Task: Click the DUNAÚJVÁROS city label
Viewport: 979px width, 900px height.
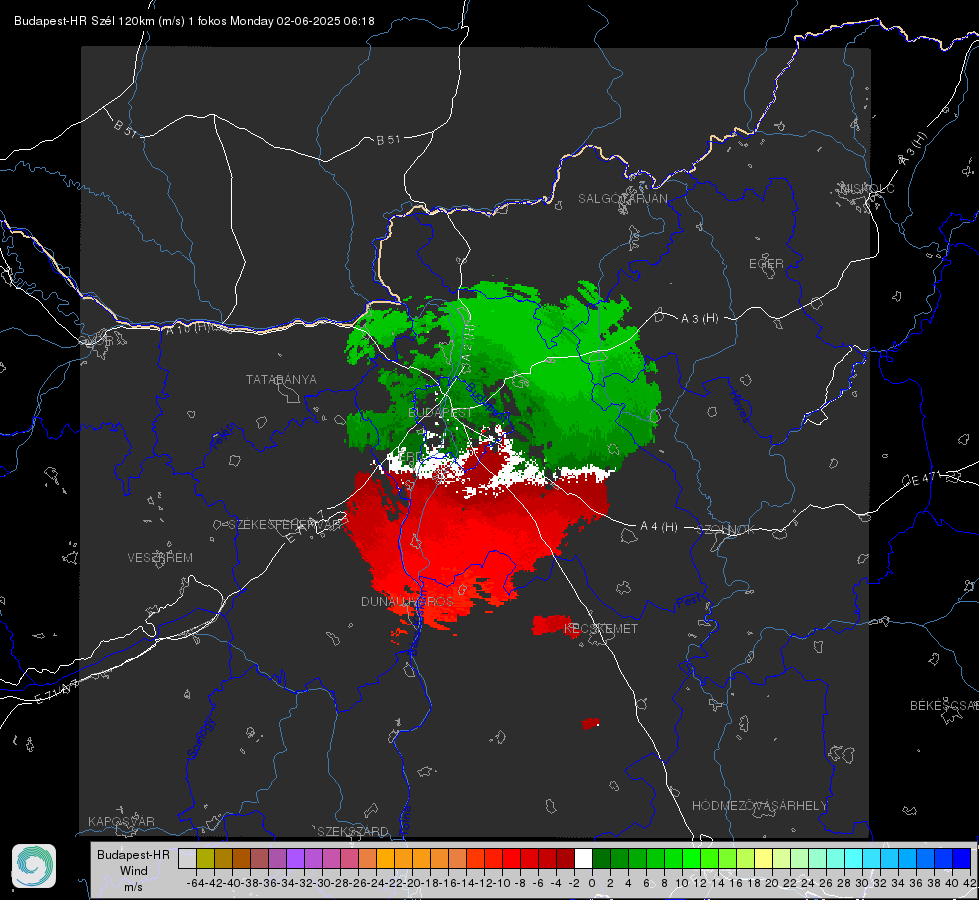Action: (407, 601)
